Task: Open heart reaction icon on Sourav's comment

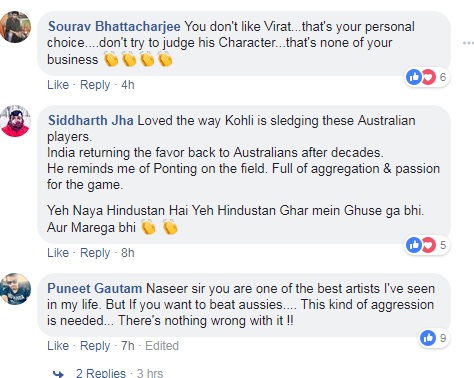Action: [x=429, y=77]
